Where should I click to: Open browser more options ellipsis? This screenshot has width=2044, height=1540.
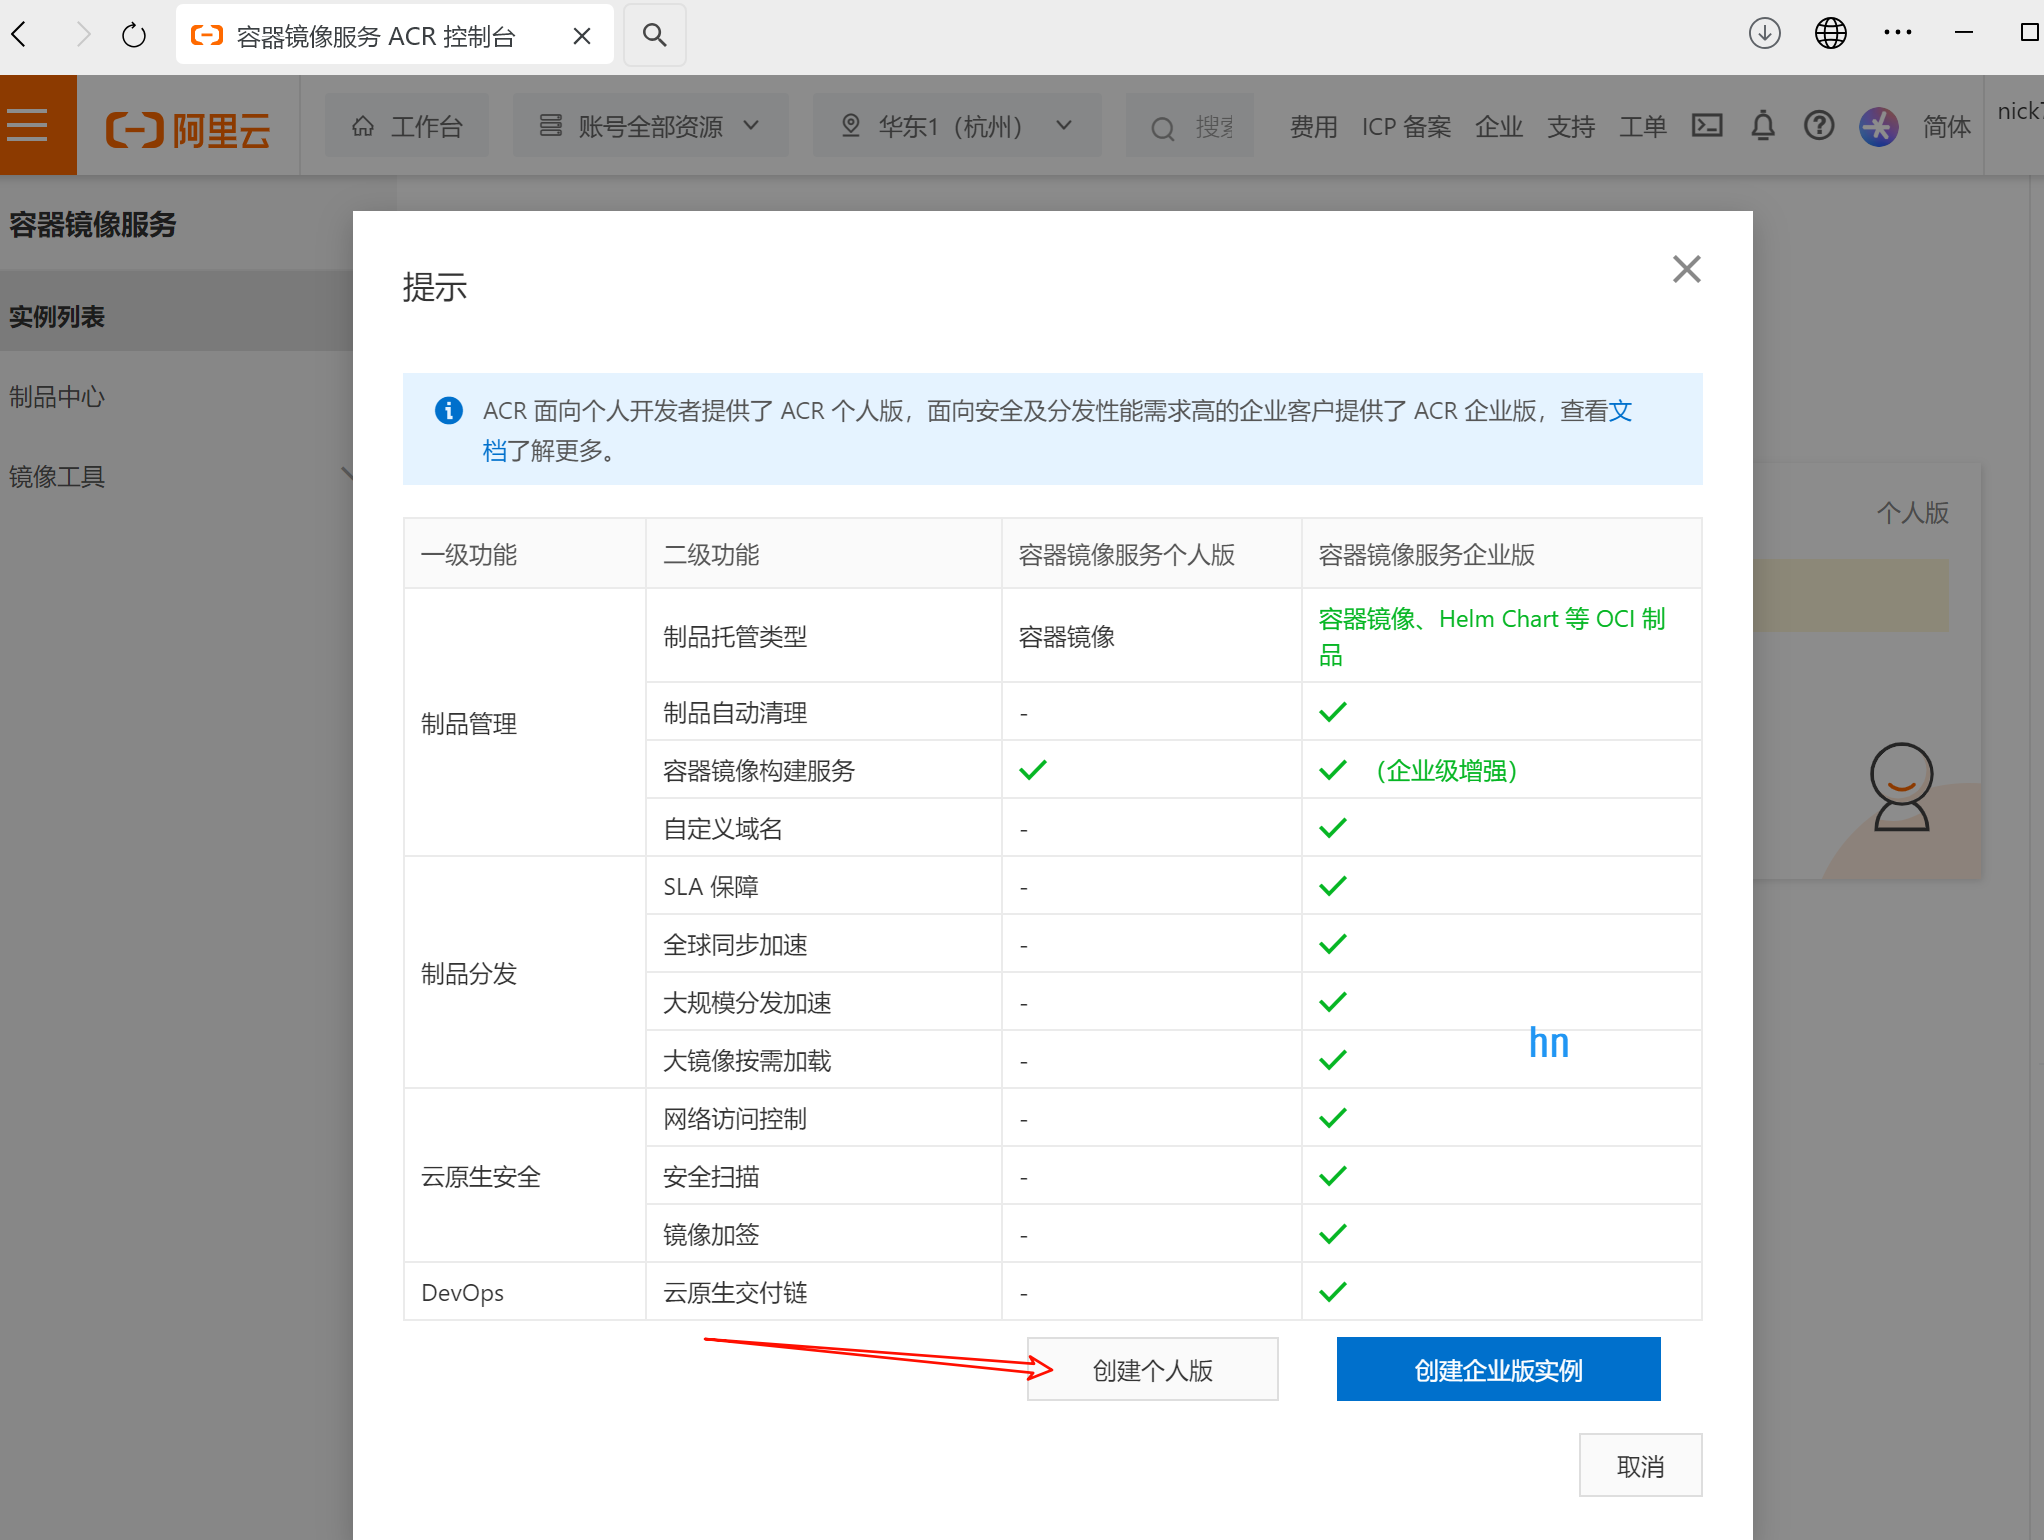1897,33
